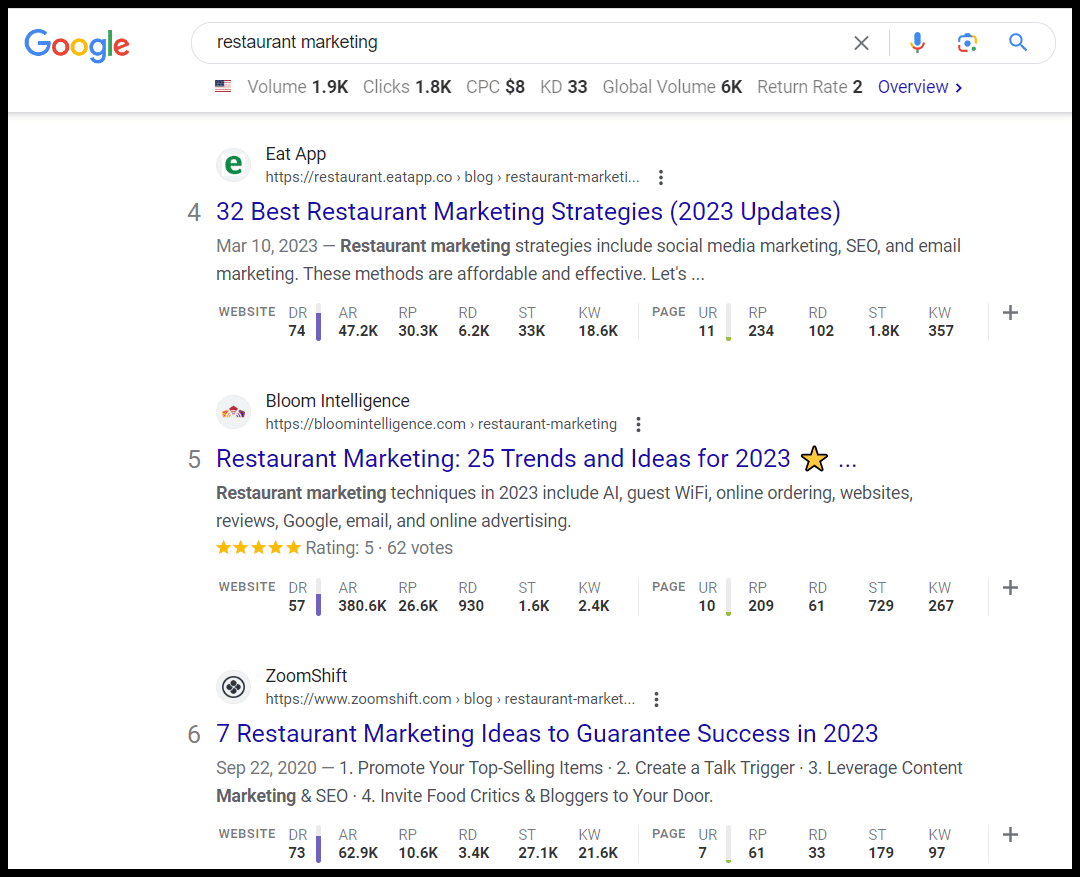
Task: Click AR 380.6K for Bloom Intelligence website
Action: coord(362,597)
